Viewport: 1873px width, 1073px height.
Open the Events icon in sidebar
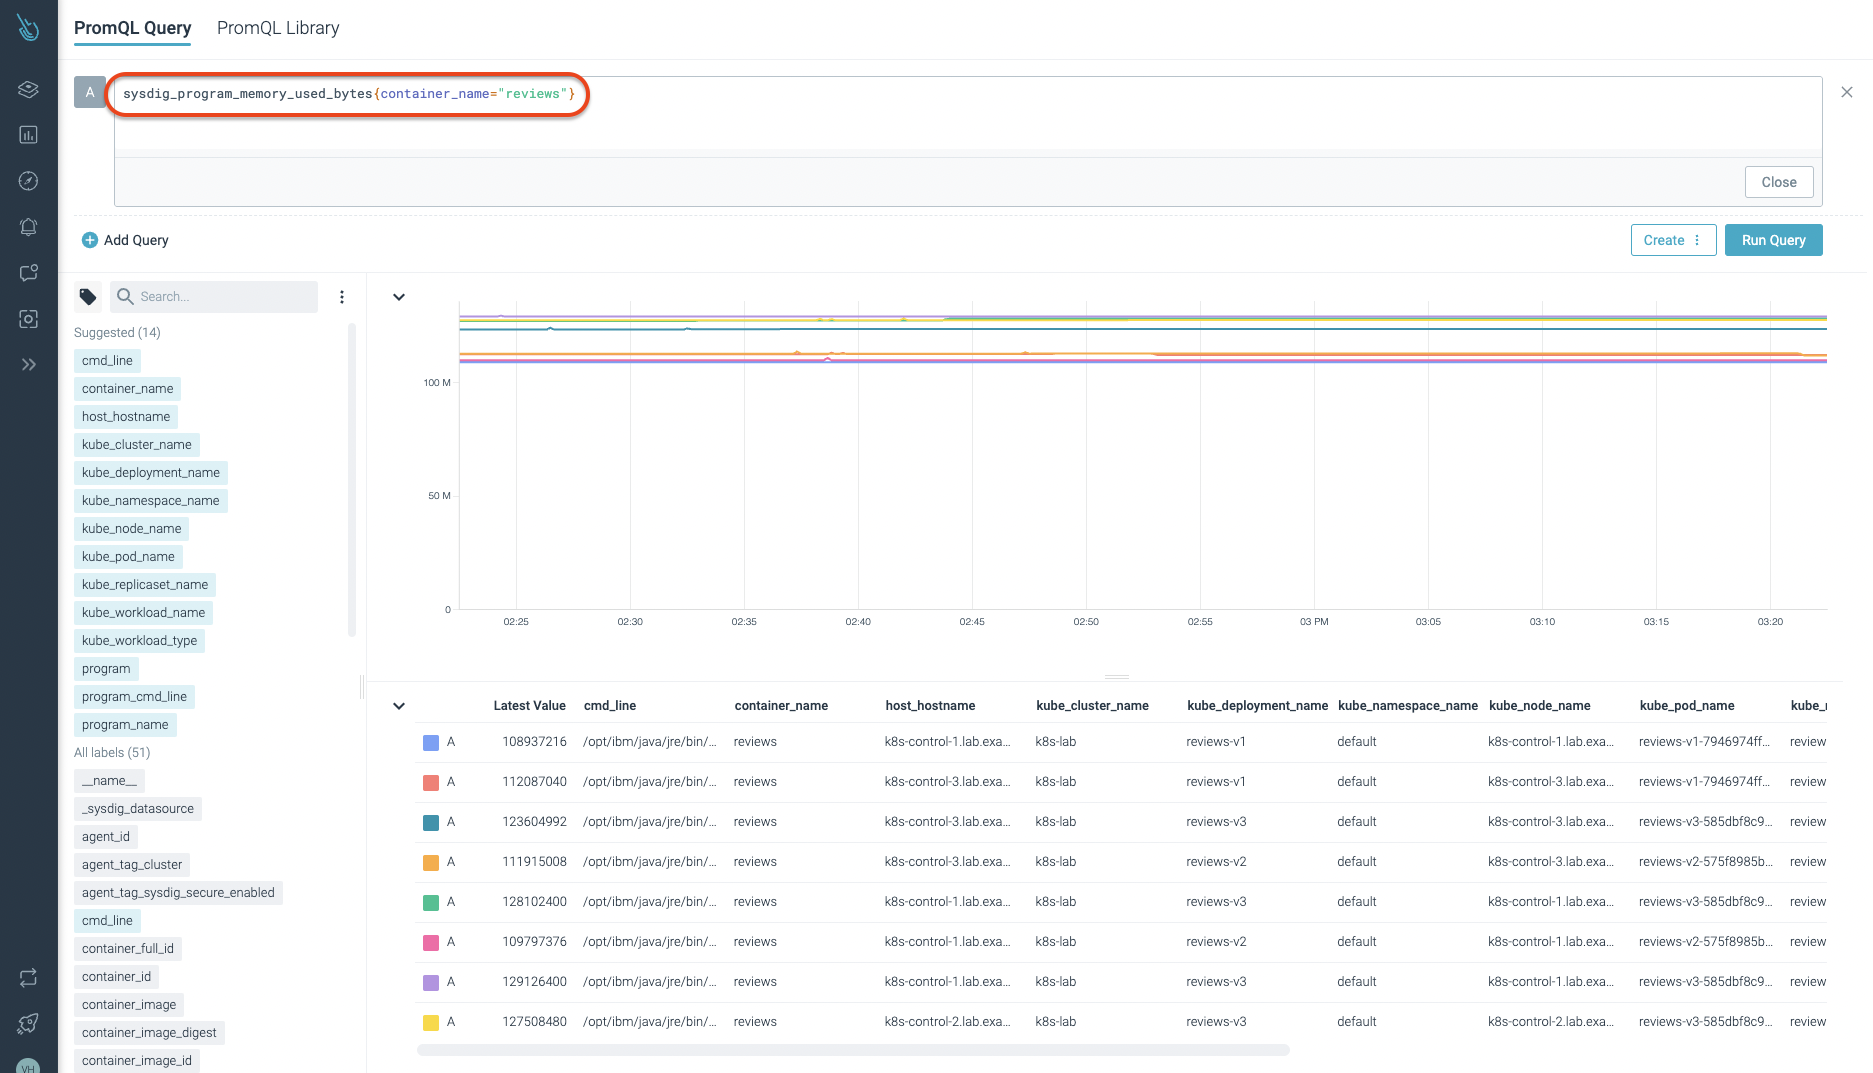28,273
